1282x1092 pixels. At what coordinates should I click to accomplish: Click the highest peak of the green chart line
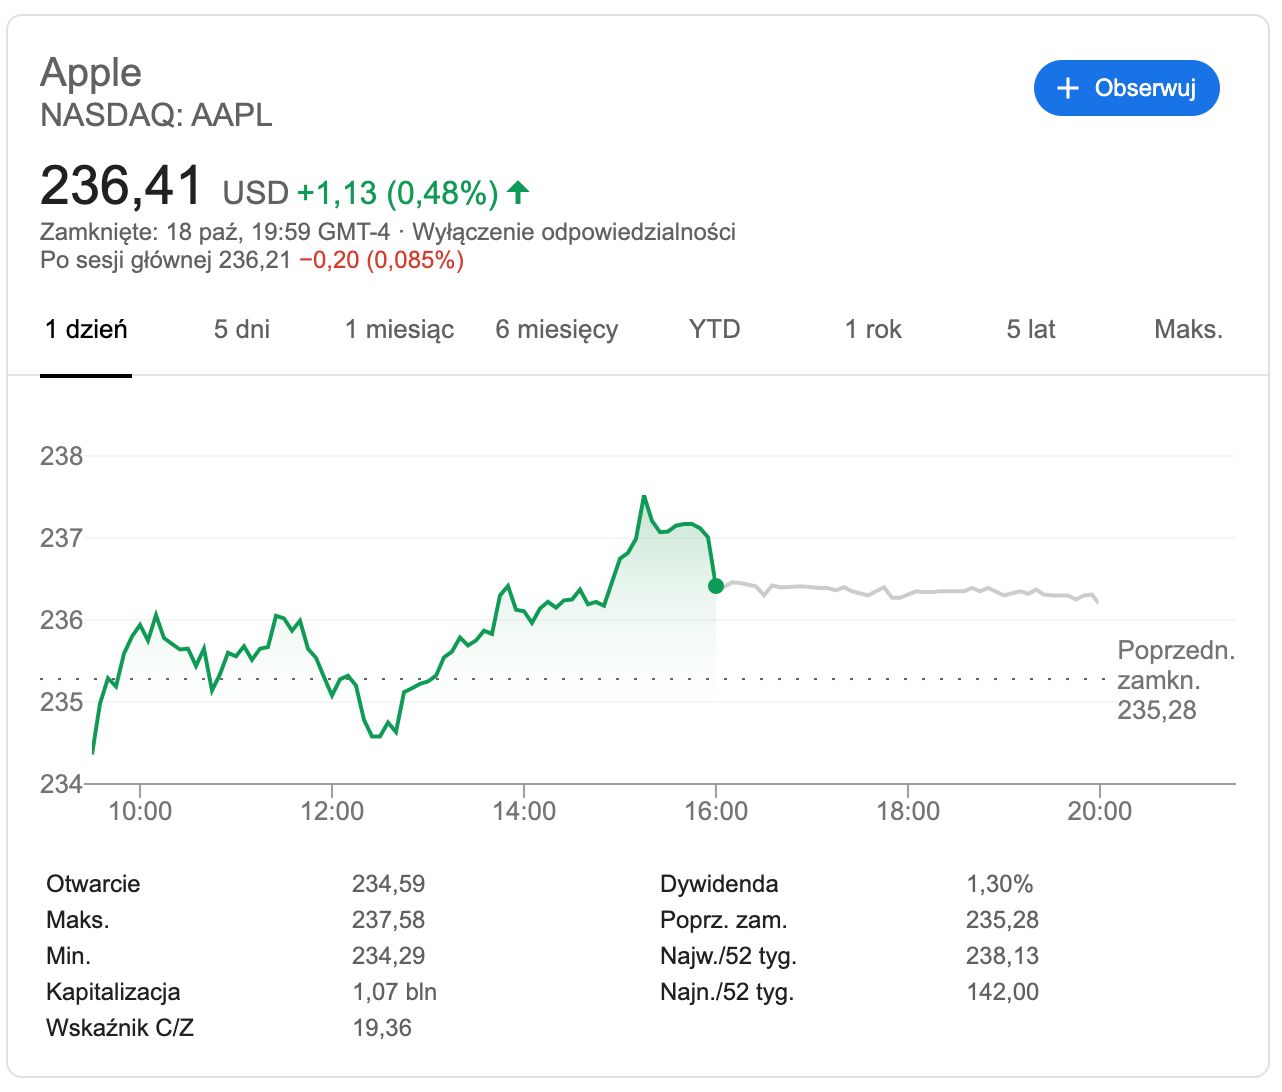click(x=643, y=497)
